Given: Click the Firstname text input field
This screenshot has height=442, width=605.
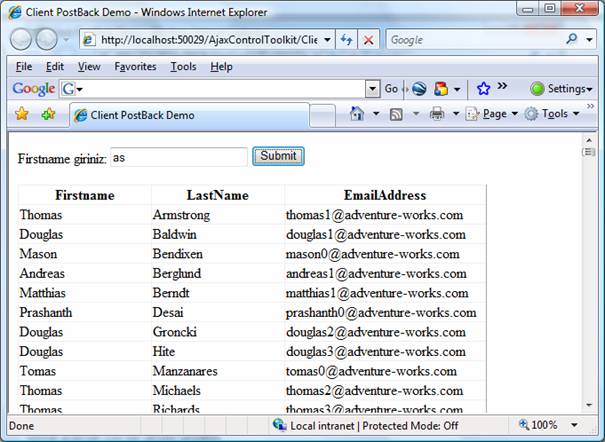Looking at the screenshot, I should [179, 157].
